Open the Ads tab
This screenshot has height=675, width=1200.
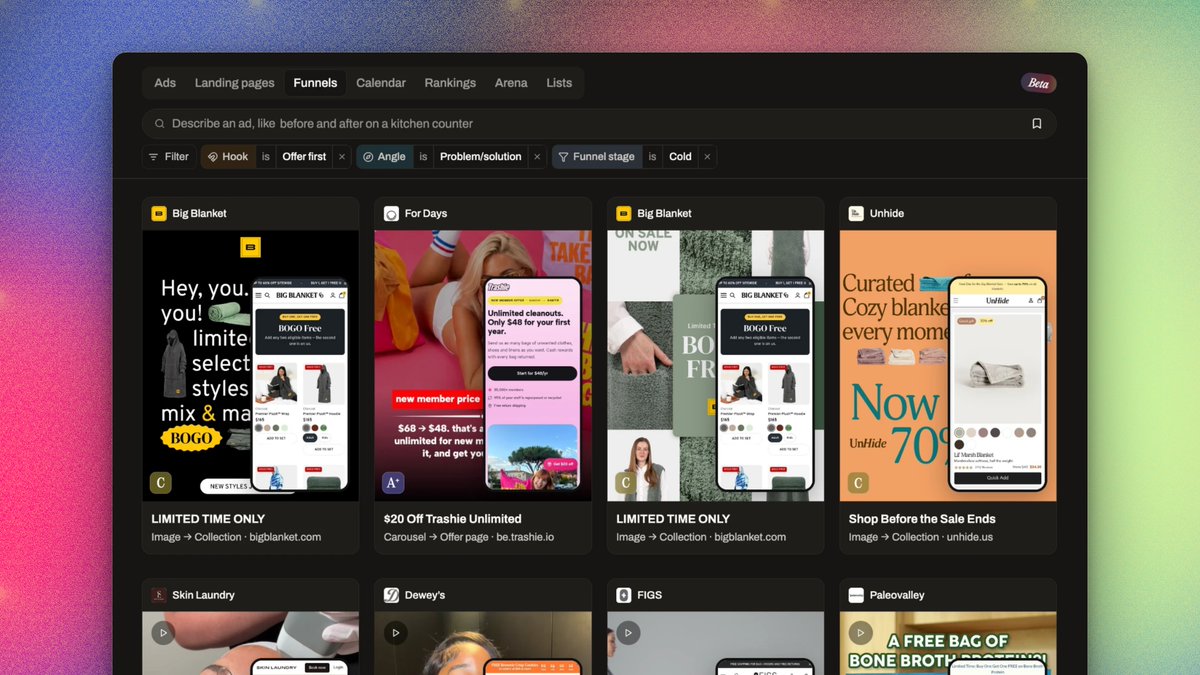[x=165, y=83]
